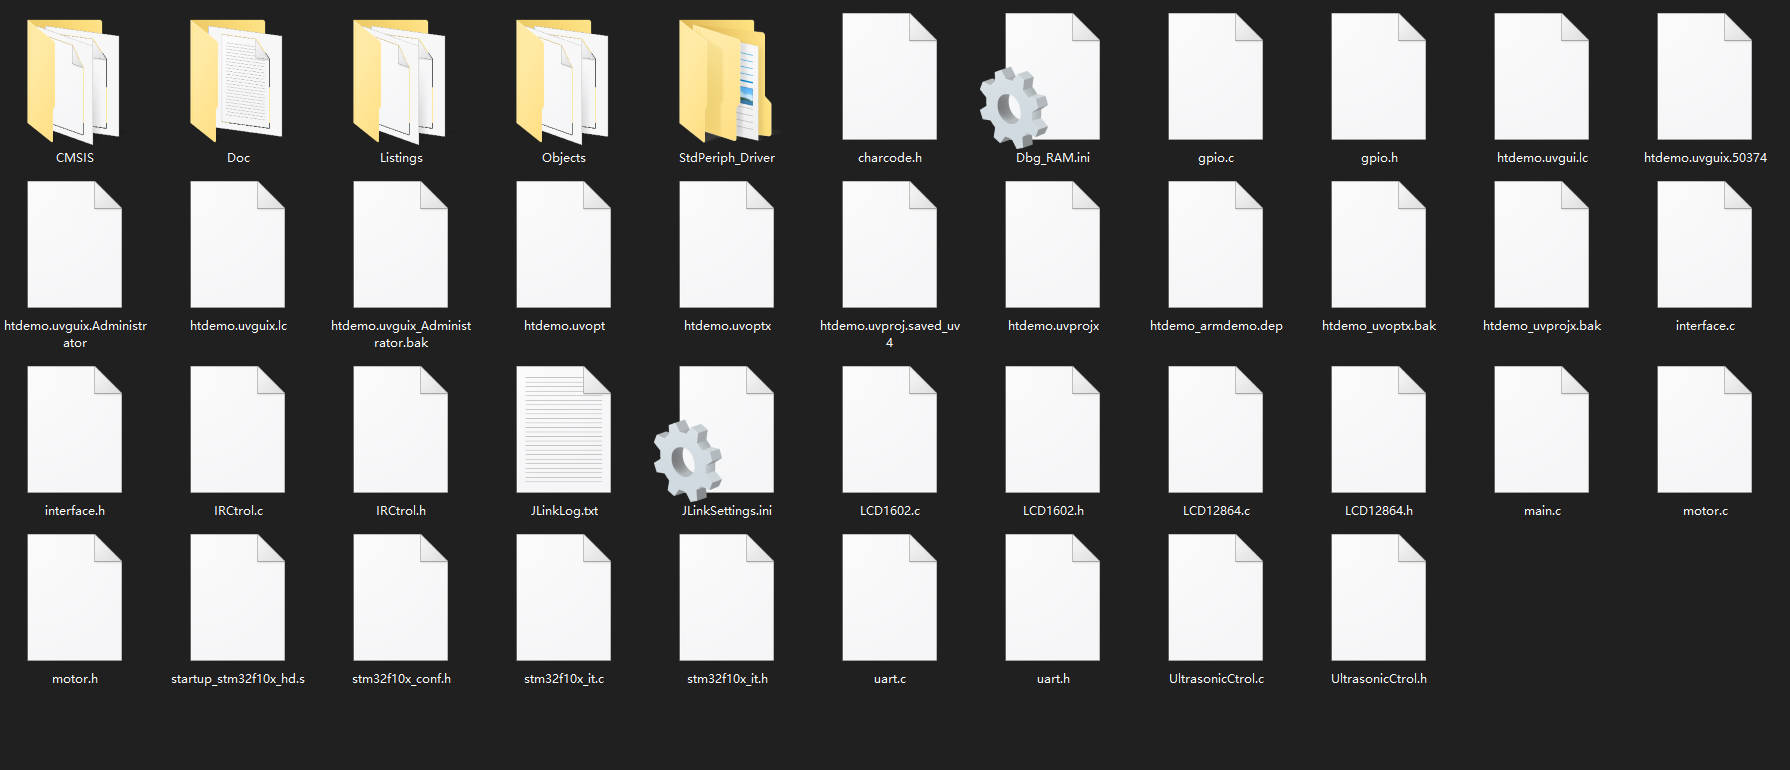Select the uart.h file icon
Viewport: 1790px width, 770px height.
[x=1052, y=597]
